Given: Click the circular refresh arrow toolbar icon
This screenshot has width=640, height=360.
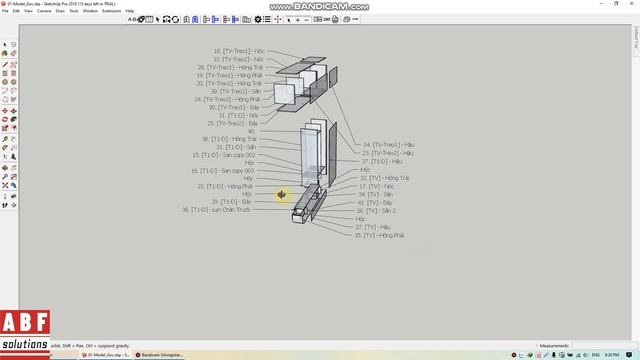Looking at the screenshot, I should point(176,19).
